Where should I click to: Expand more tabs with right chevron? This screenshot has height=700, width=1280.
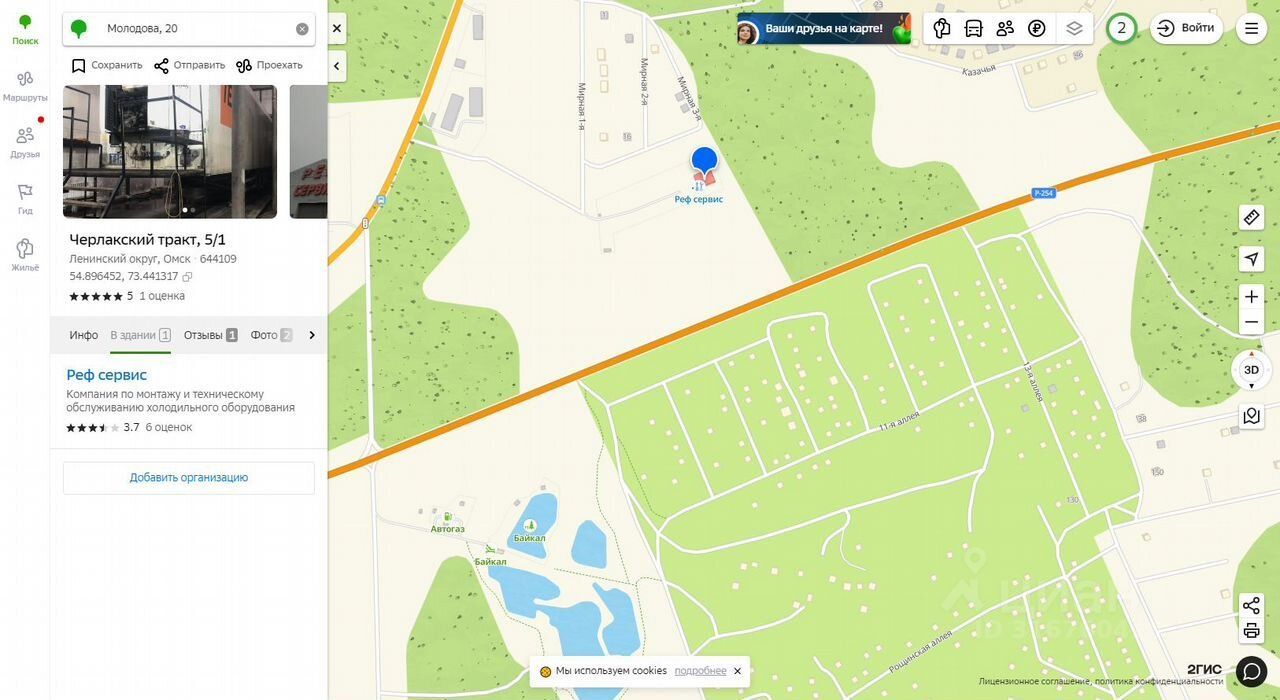tap(312, 335)
